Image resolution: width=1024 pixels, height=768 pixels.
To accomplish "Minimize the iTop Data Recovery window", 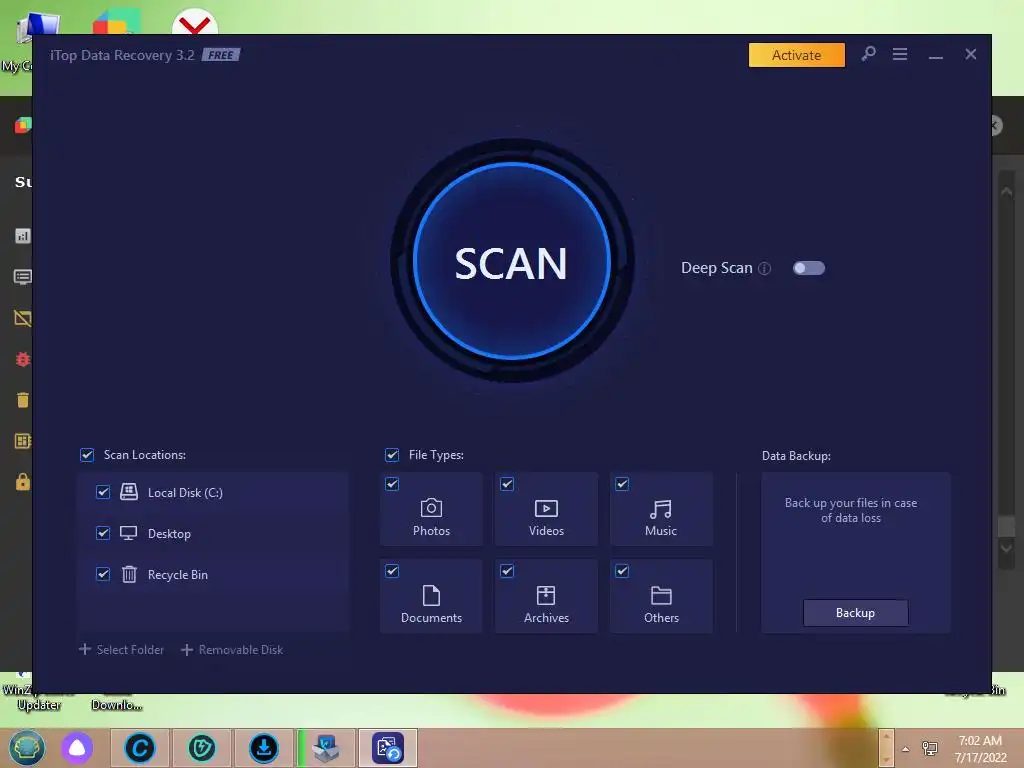I will click(x=936, y=55).
